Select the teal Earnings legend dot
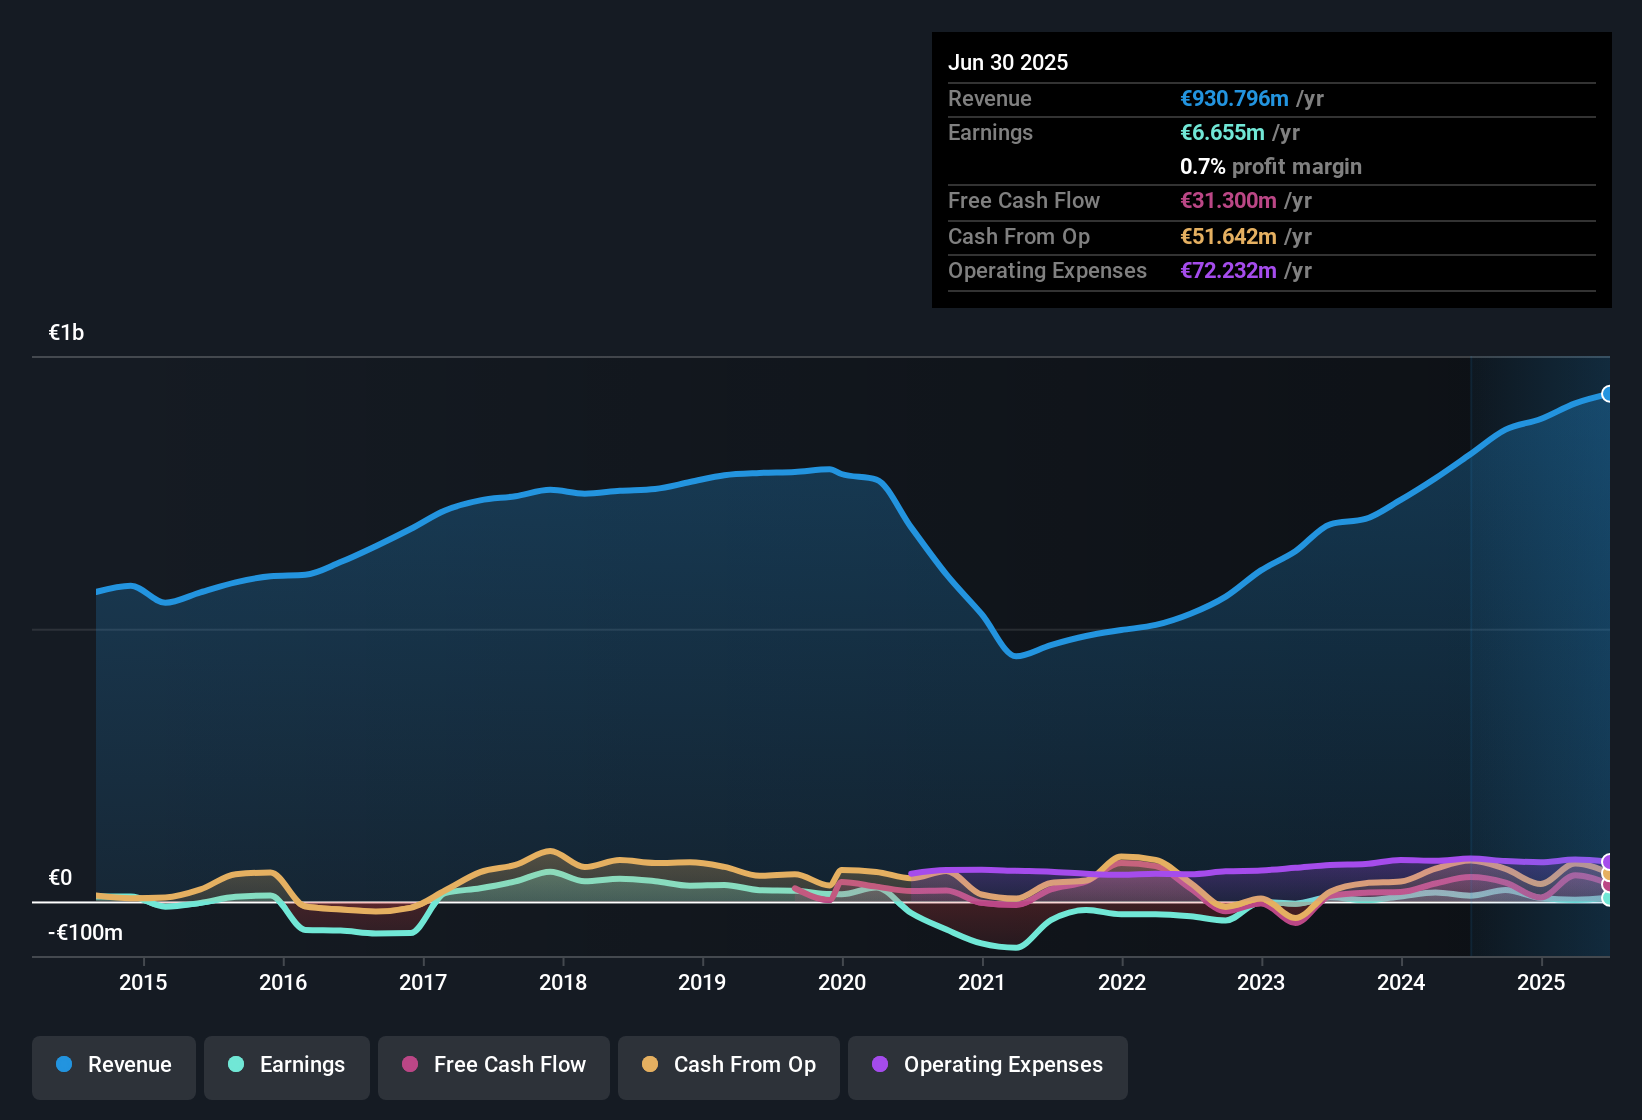The width and height of the screenshot is (1642, 1120). [237, 1066]
